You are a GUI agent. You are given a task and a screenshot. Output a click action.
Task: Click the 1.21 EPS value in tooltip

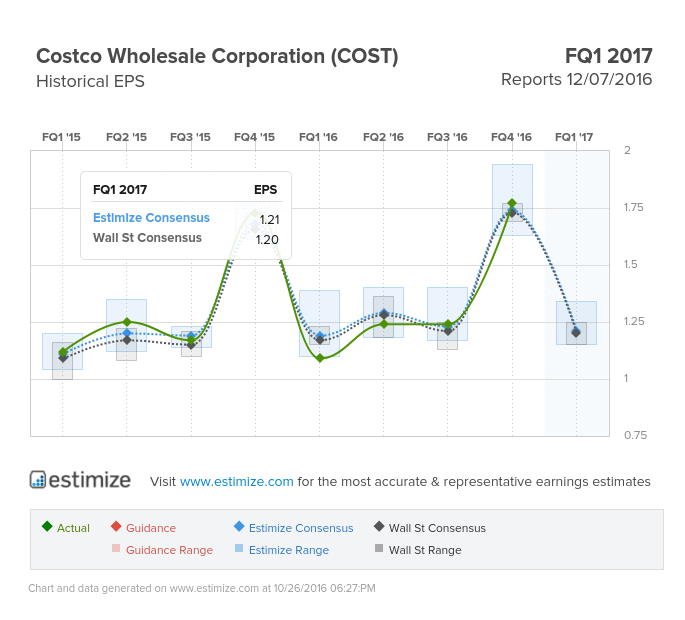270,220
